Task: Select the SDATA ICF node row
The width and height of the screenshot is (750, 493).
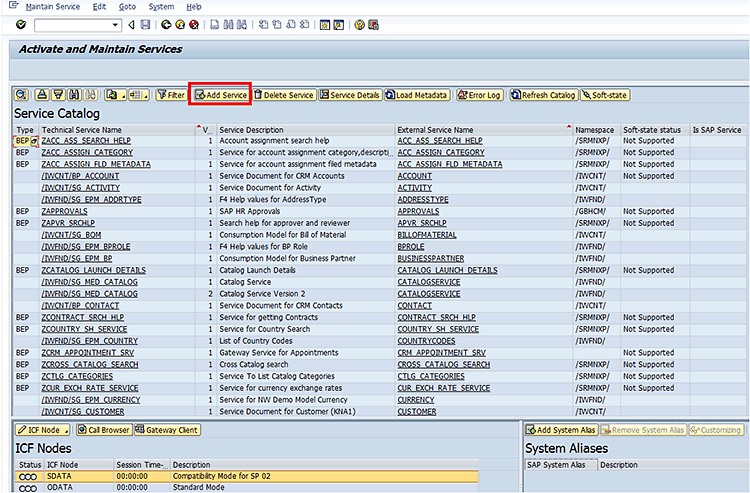Action: coord(59,476)
